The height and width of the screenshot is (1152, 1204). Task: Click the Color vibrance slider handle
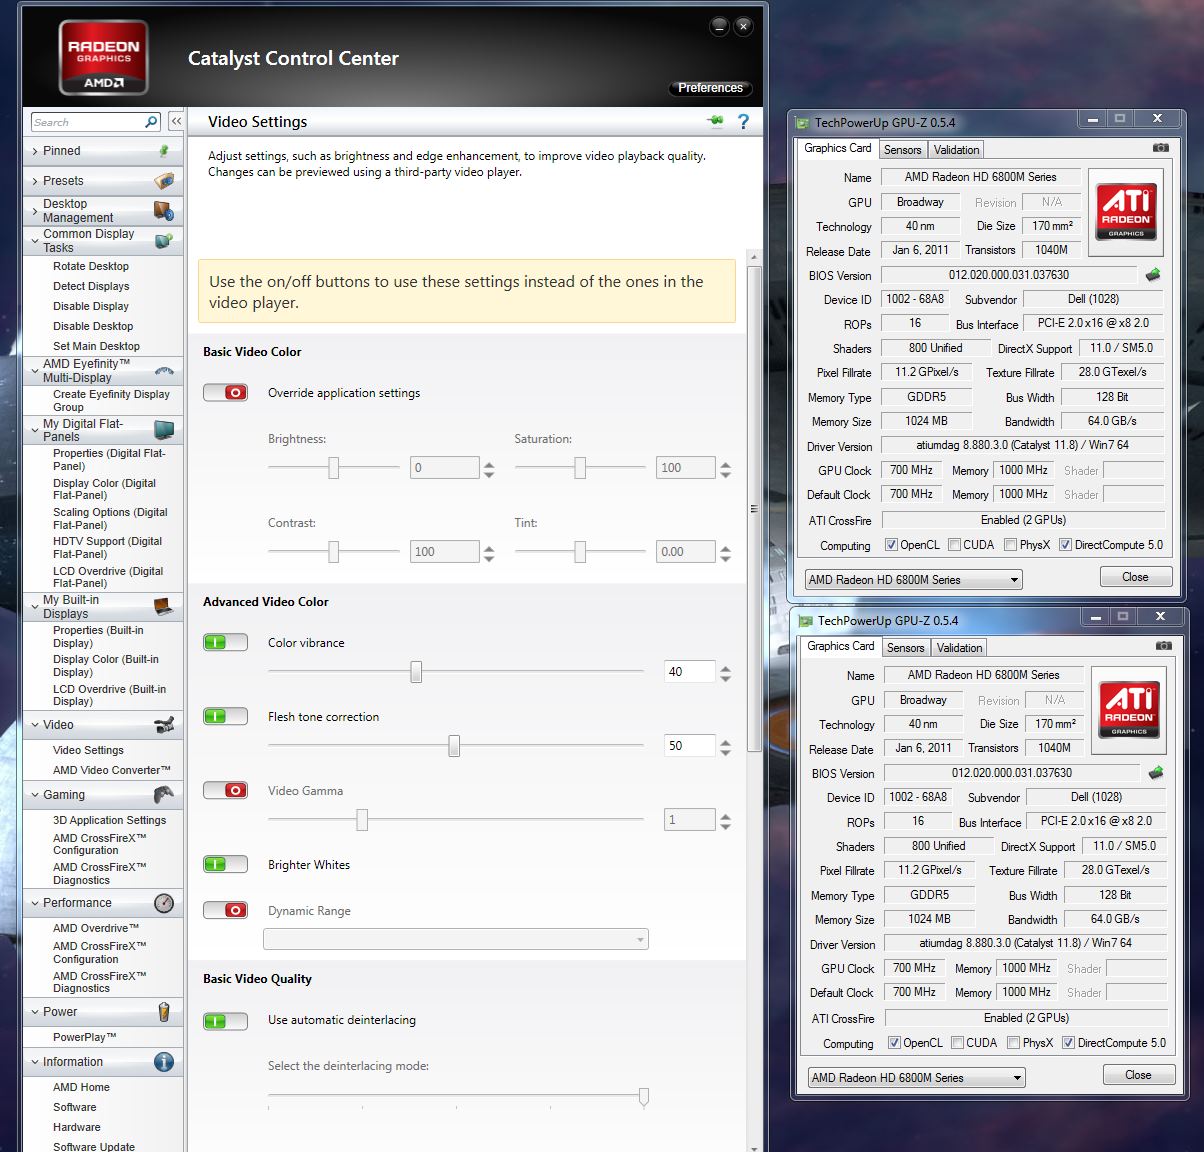416,672
